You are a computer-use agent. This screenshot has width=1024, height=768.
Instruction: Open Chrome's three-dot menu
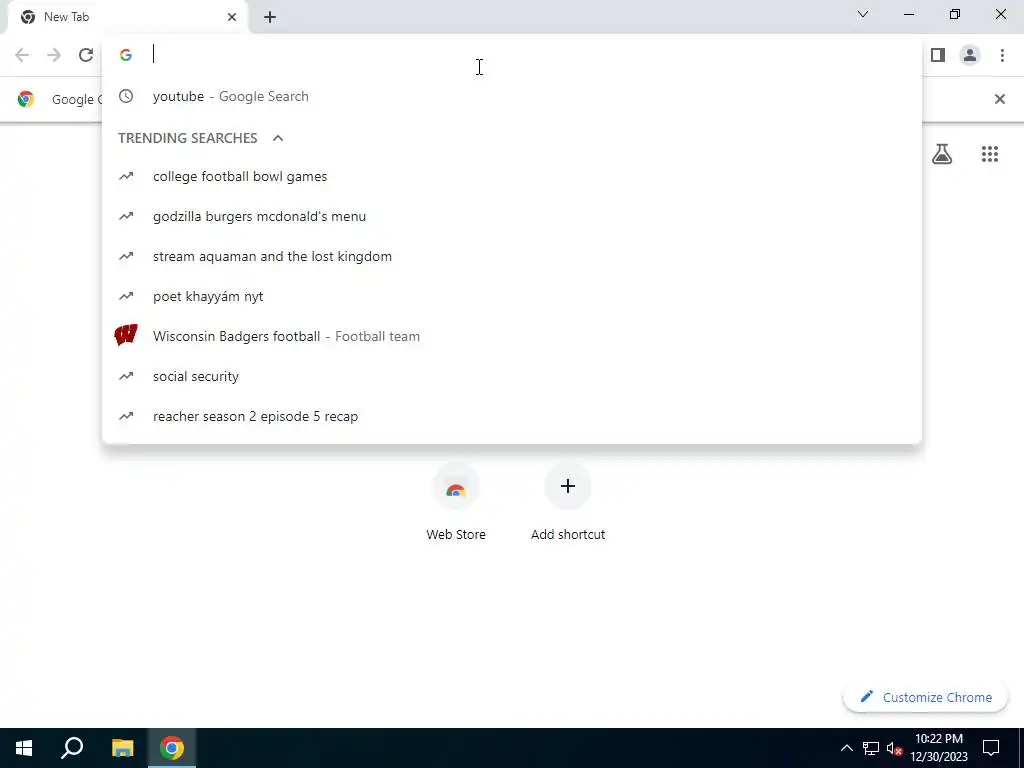coord(1002,55)
